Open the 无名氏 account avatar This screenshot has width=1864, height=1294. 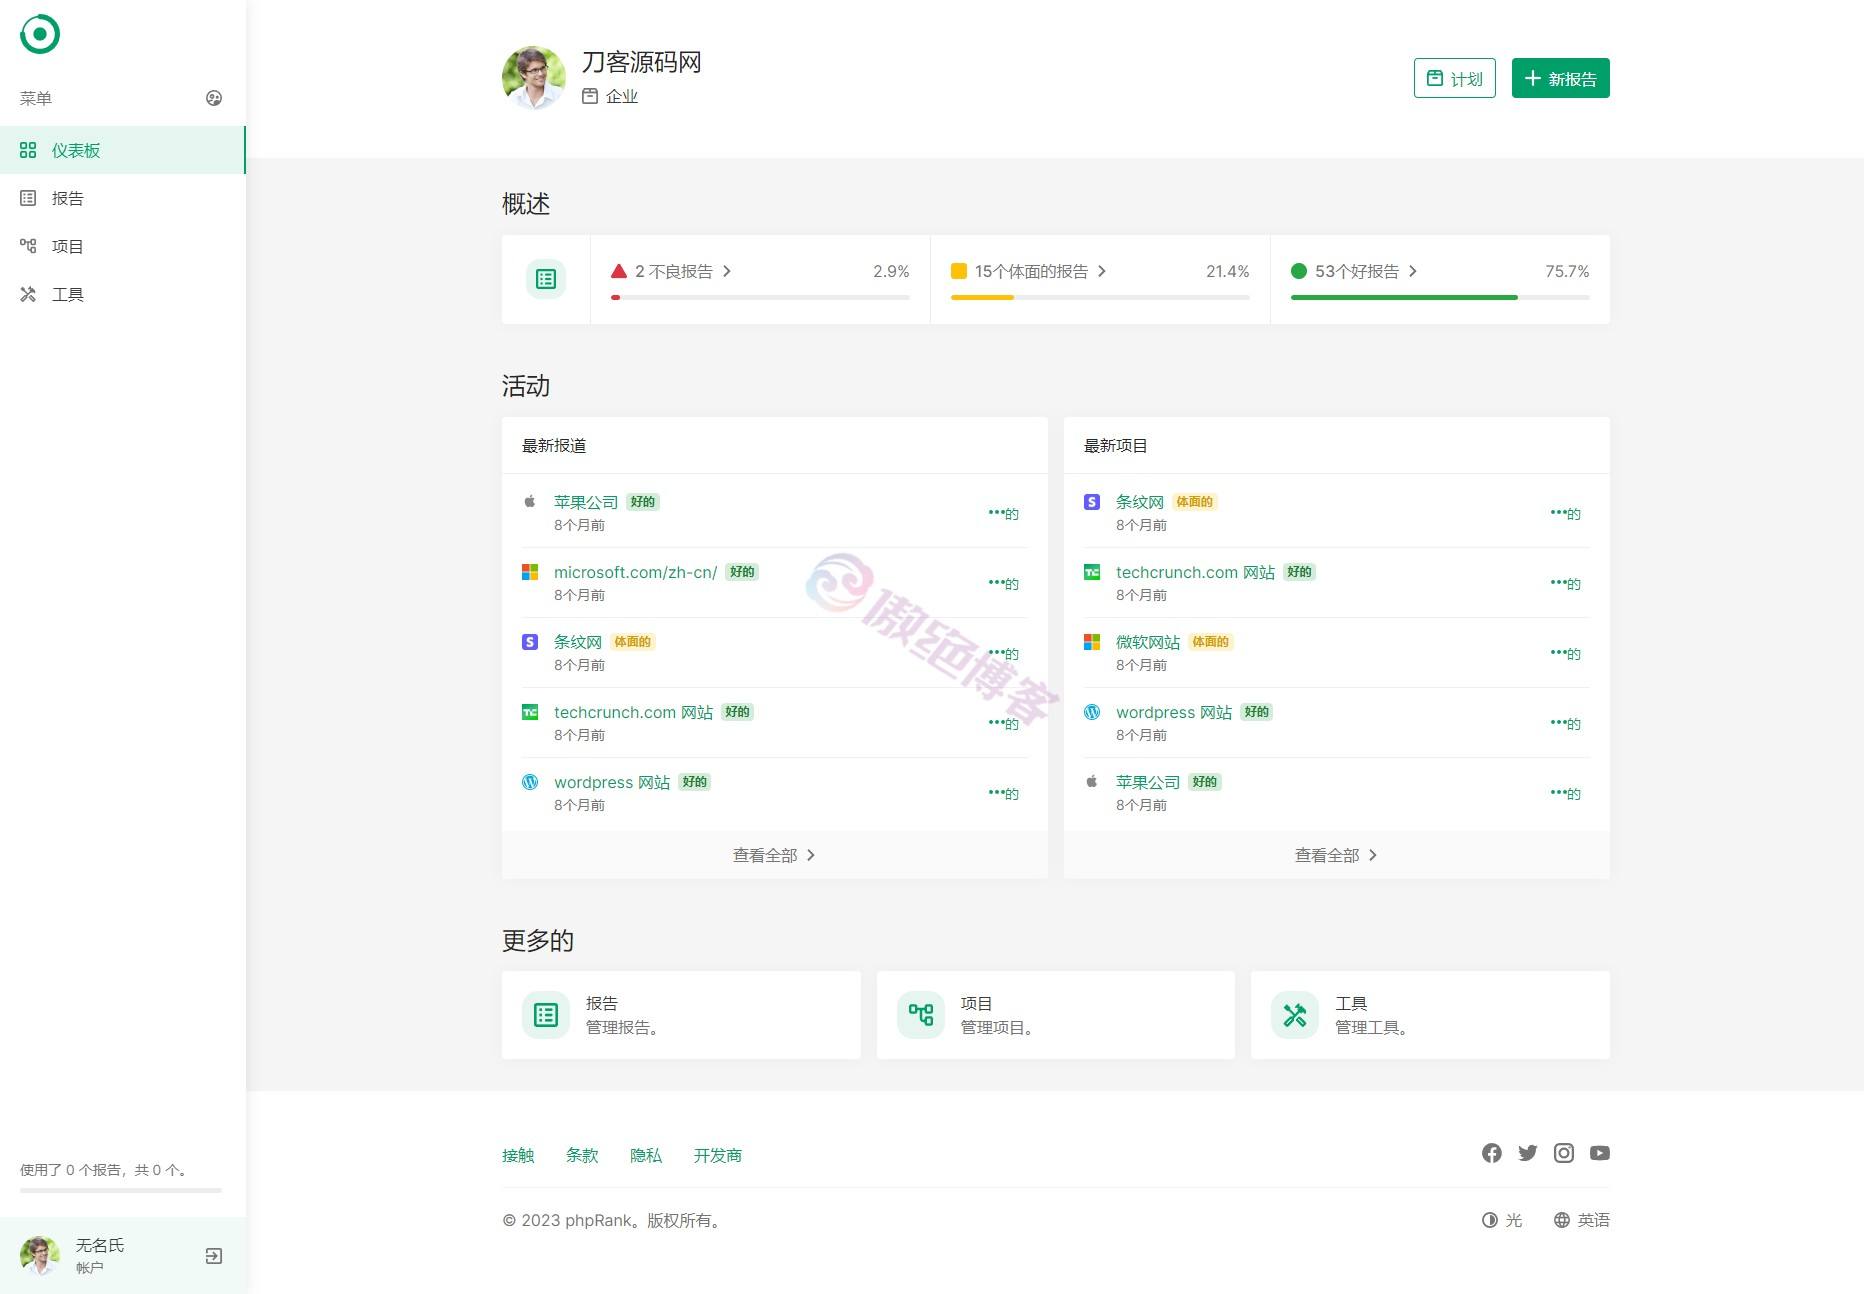40,1256
